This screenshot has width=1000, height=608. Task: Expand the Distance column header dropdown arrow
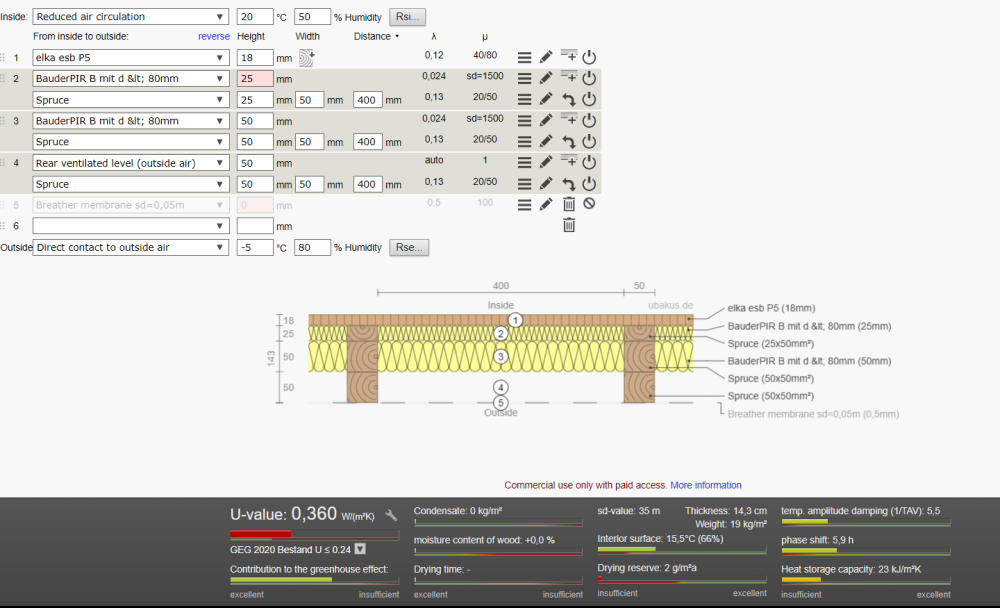(397, 36)
